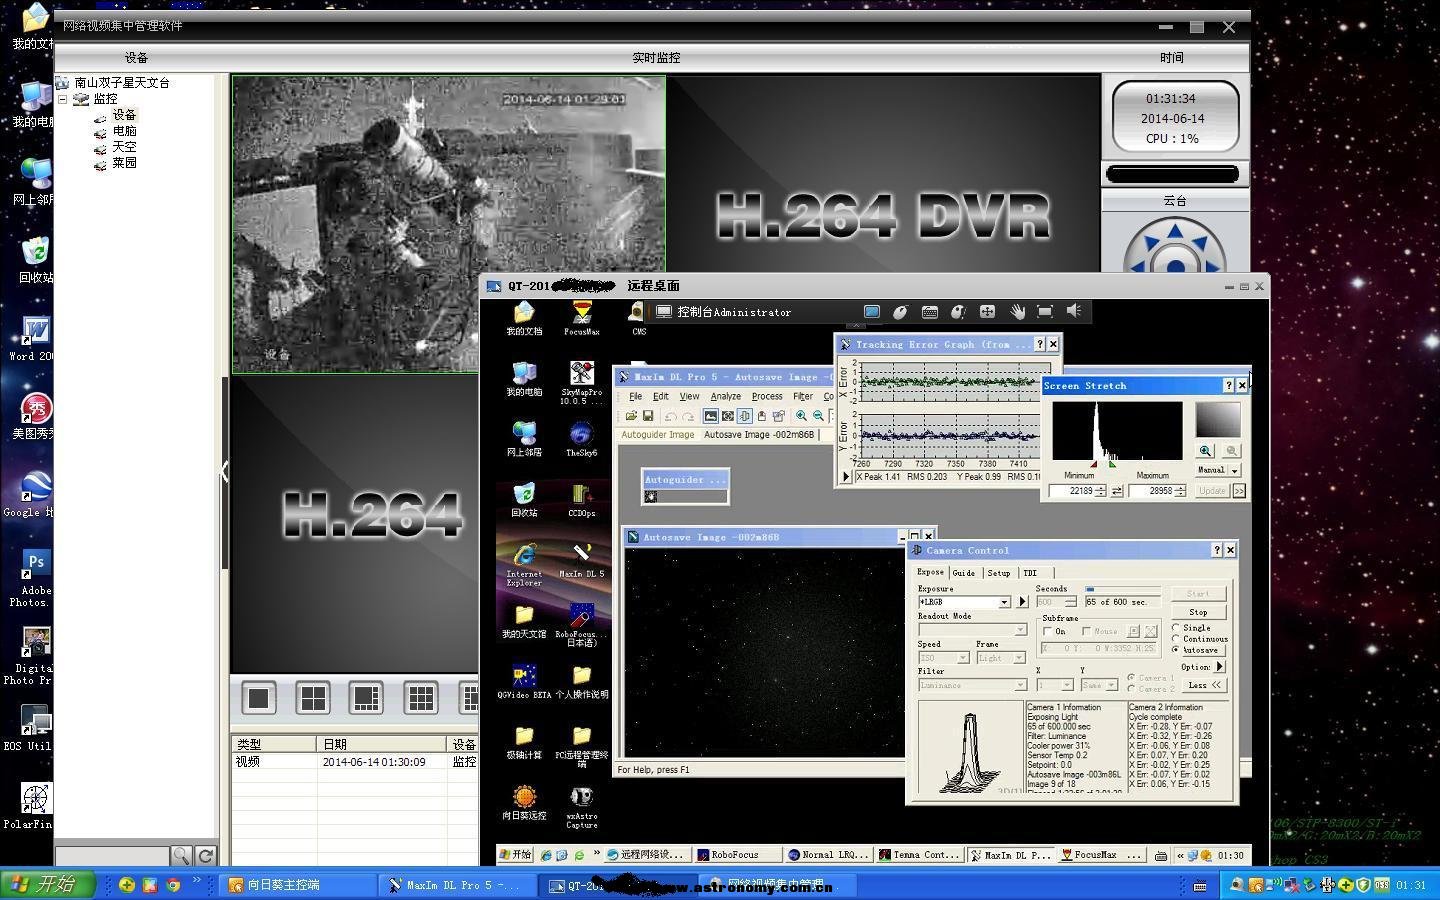Click MaxIm DL open file icon
This screenshot has height=900, width=1440.
pos(631,416)
